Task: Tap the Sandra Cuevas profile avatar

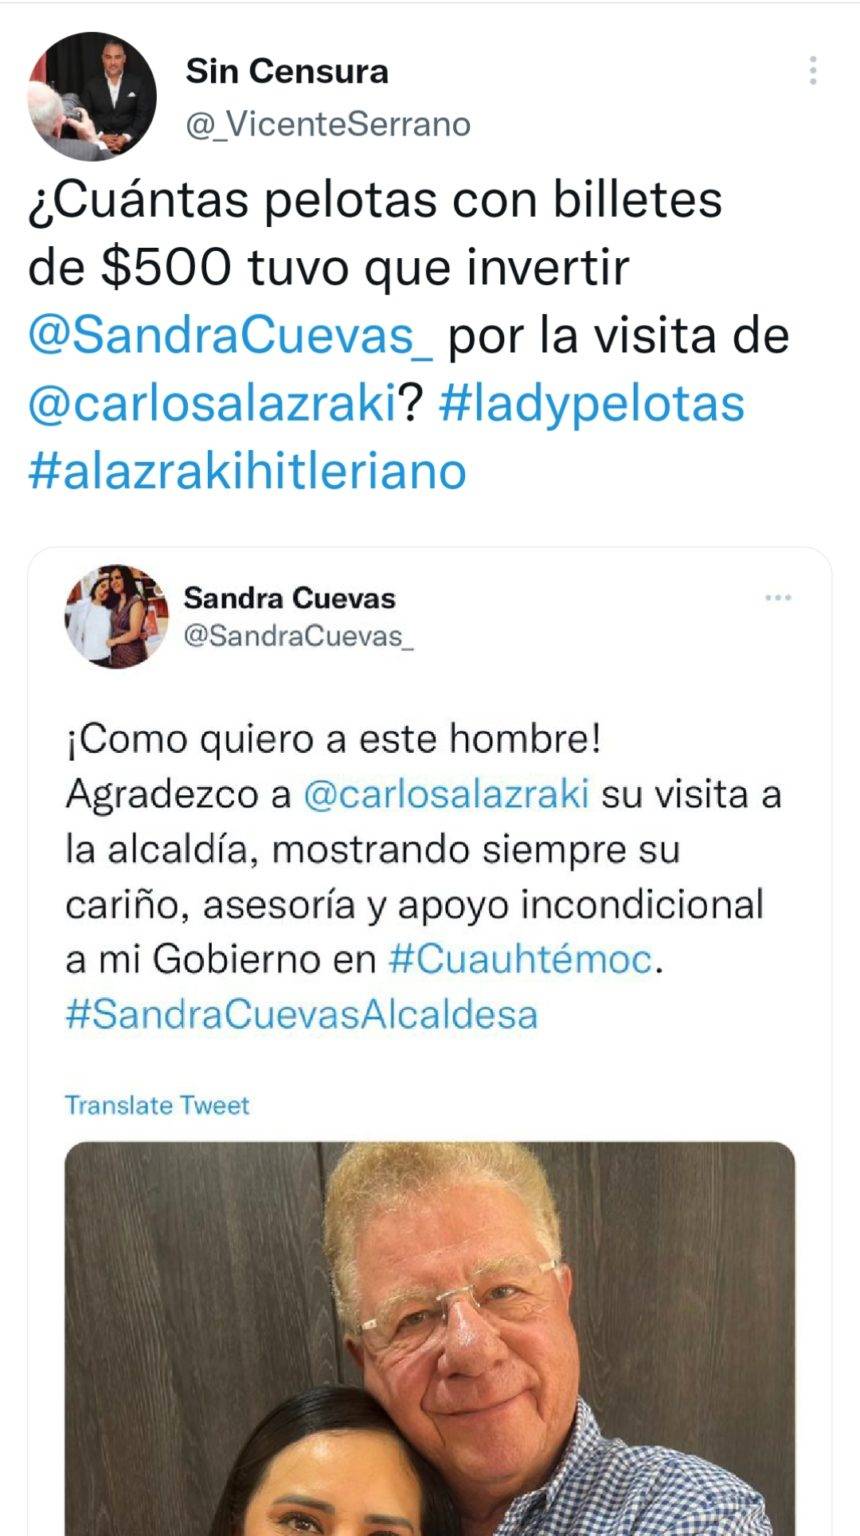Action: (x=117, y=616)
